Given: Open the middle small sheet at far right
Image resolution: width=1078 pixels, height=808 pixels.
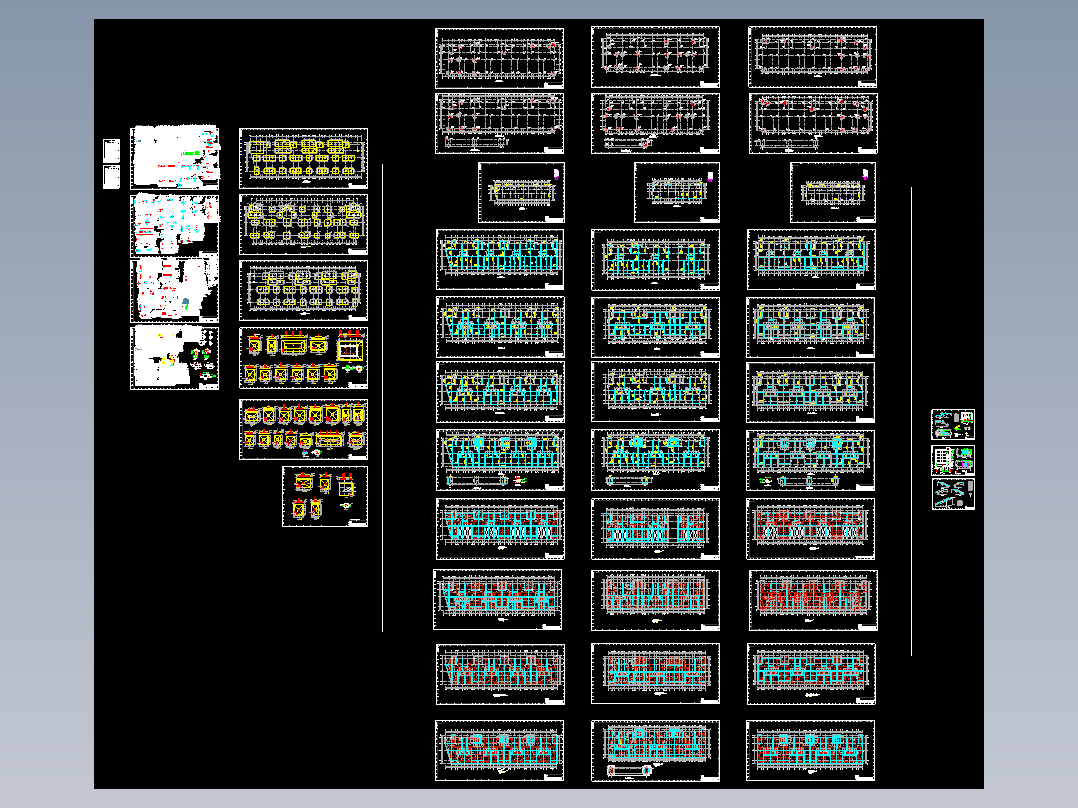Looking at the screenshot, I should [x=953, y=460].
